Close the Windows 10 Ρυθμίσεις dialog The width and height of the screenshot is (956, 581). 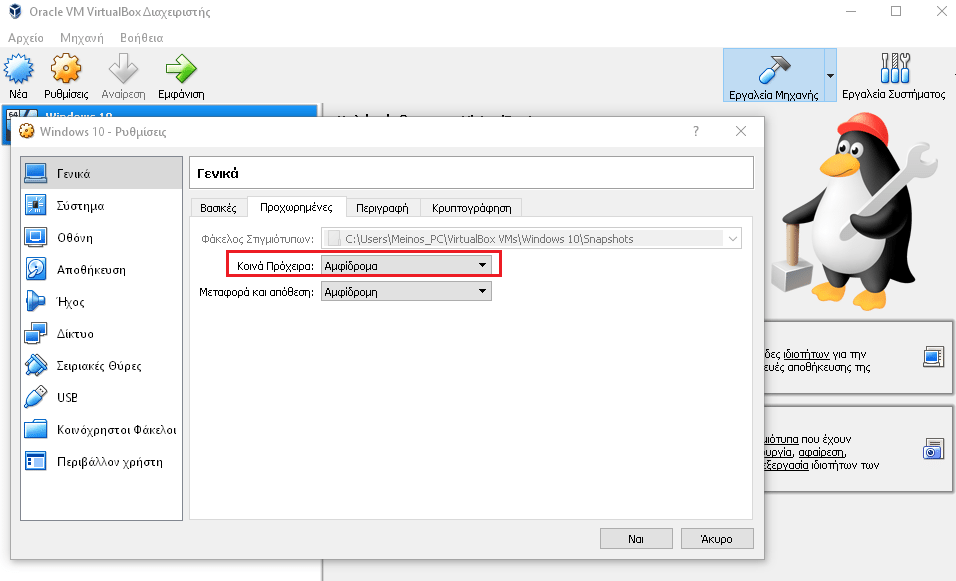(x=741, y=131)
